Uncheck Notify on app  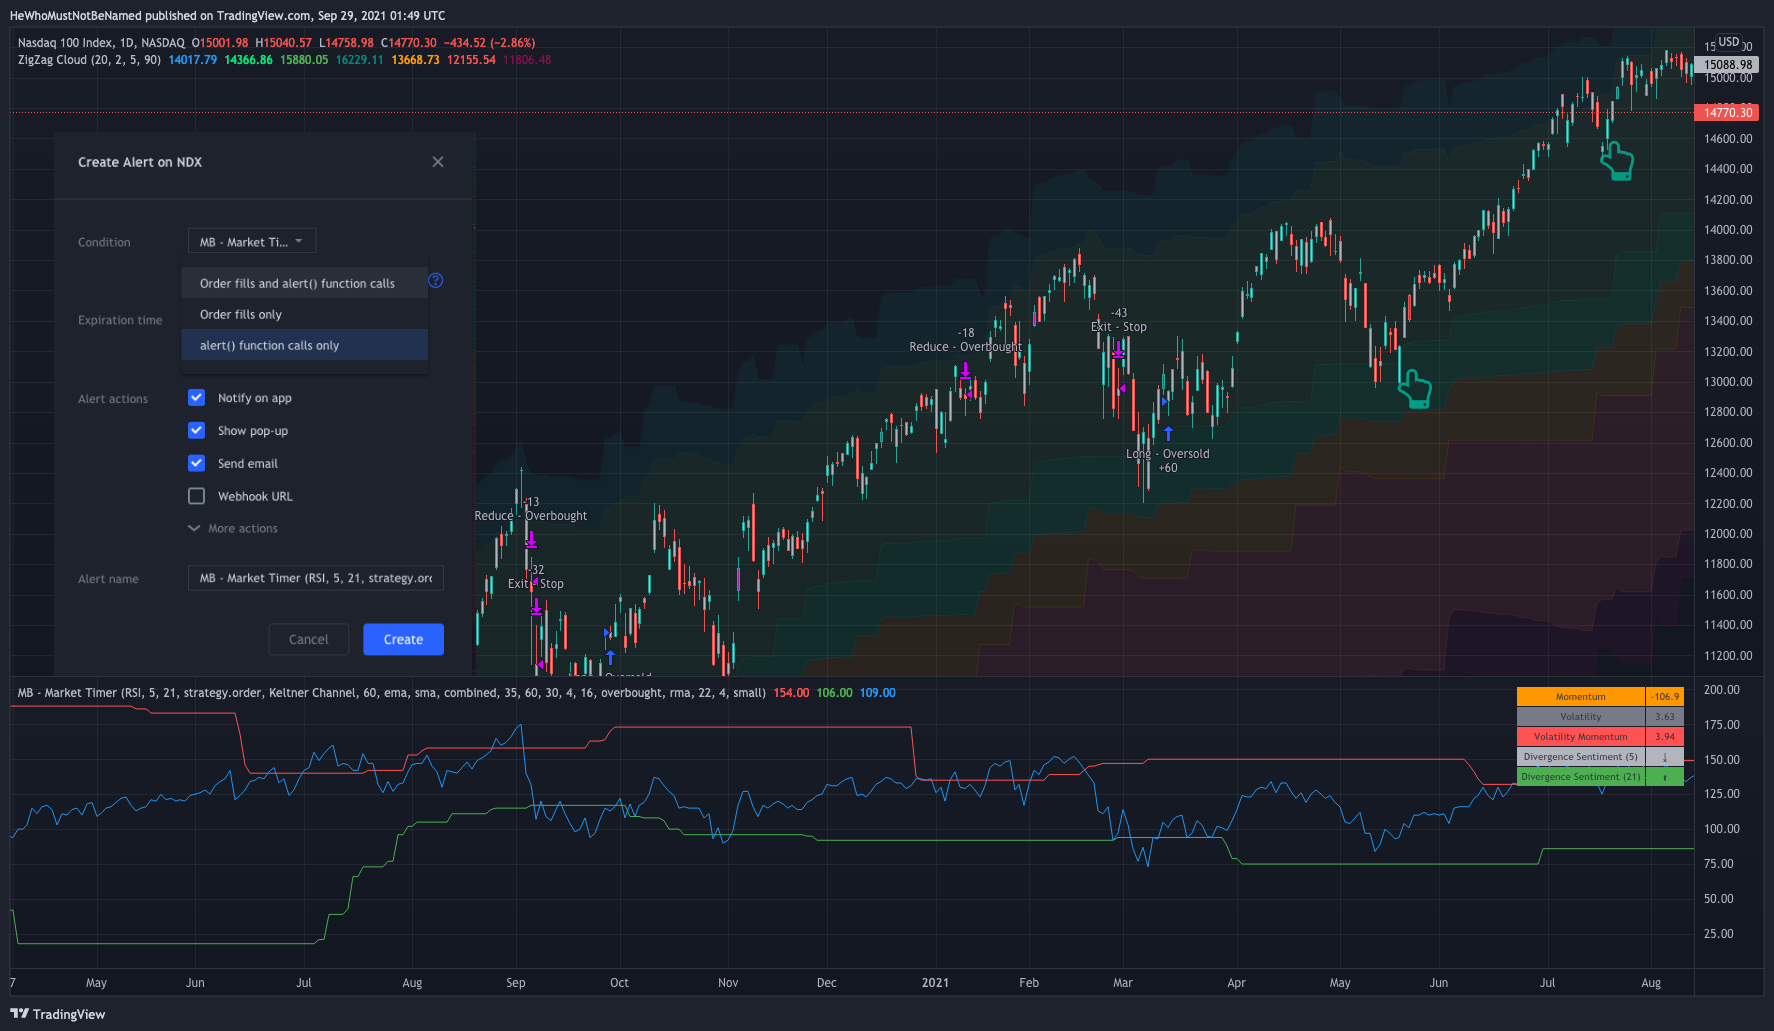coord(197,398)
